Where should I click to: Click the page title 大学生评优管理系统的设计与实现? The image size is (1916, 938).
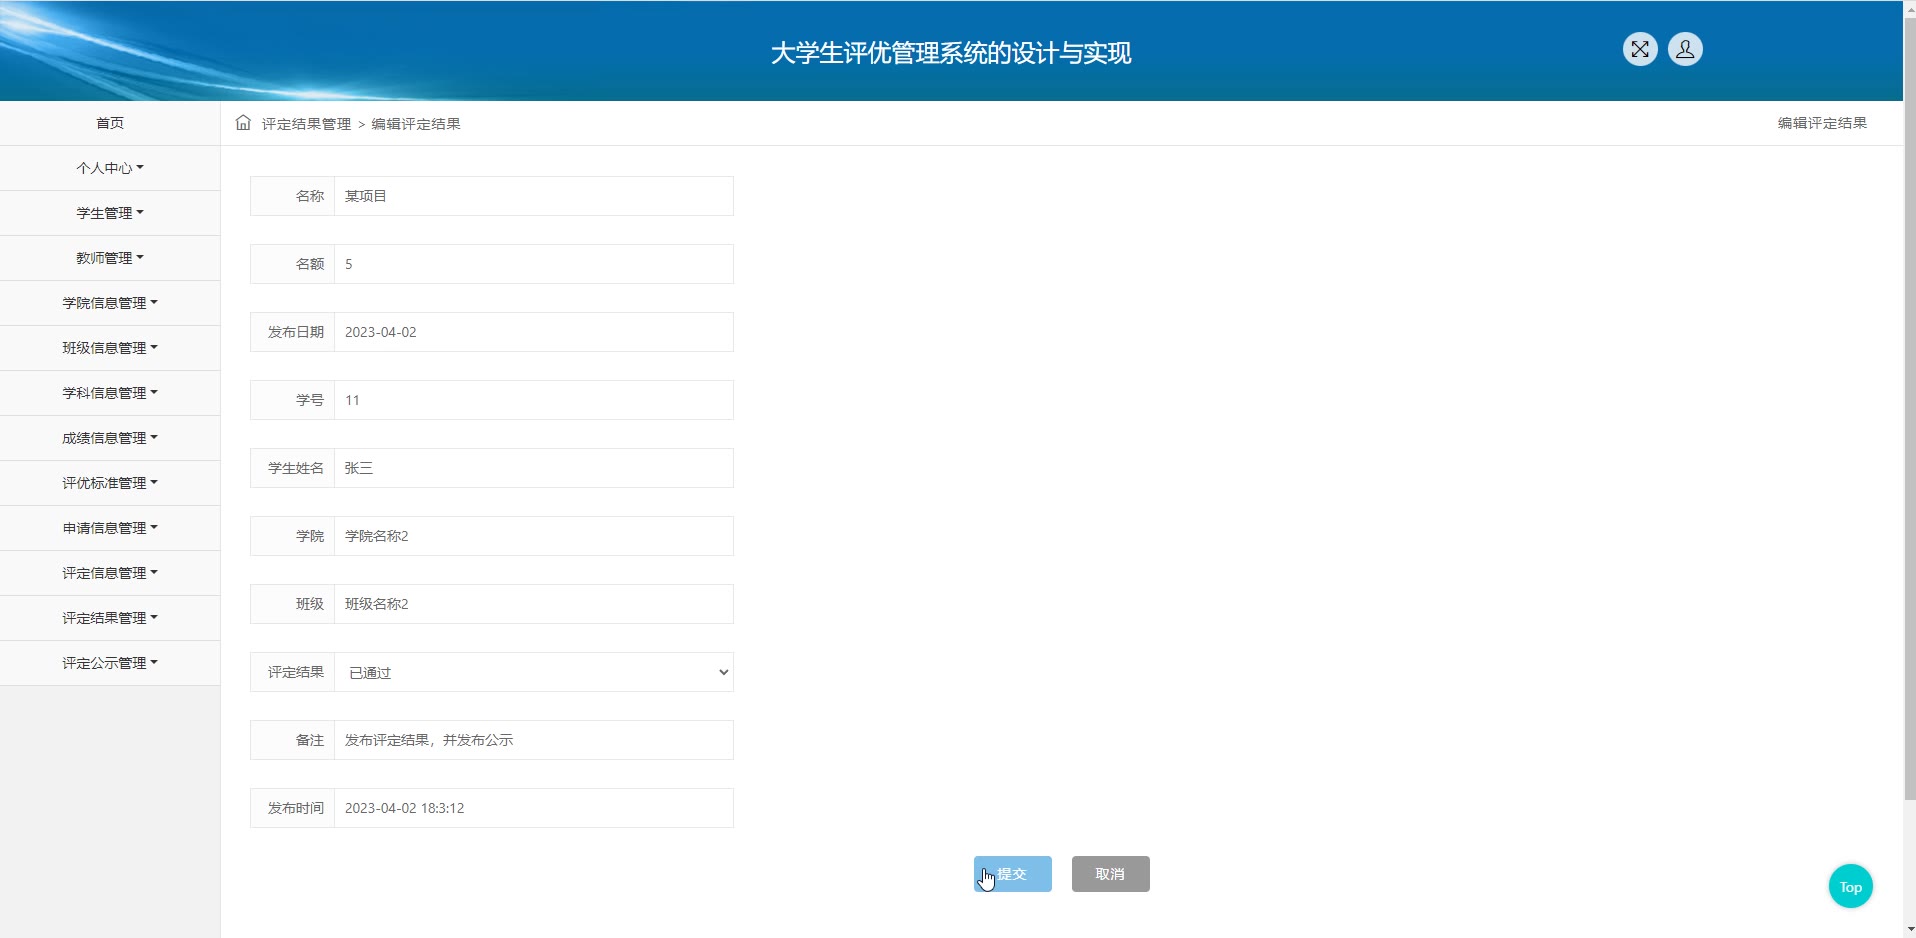click(951, 53)
